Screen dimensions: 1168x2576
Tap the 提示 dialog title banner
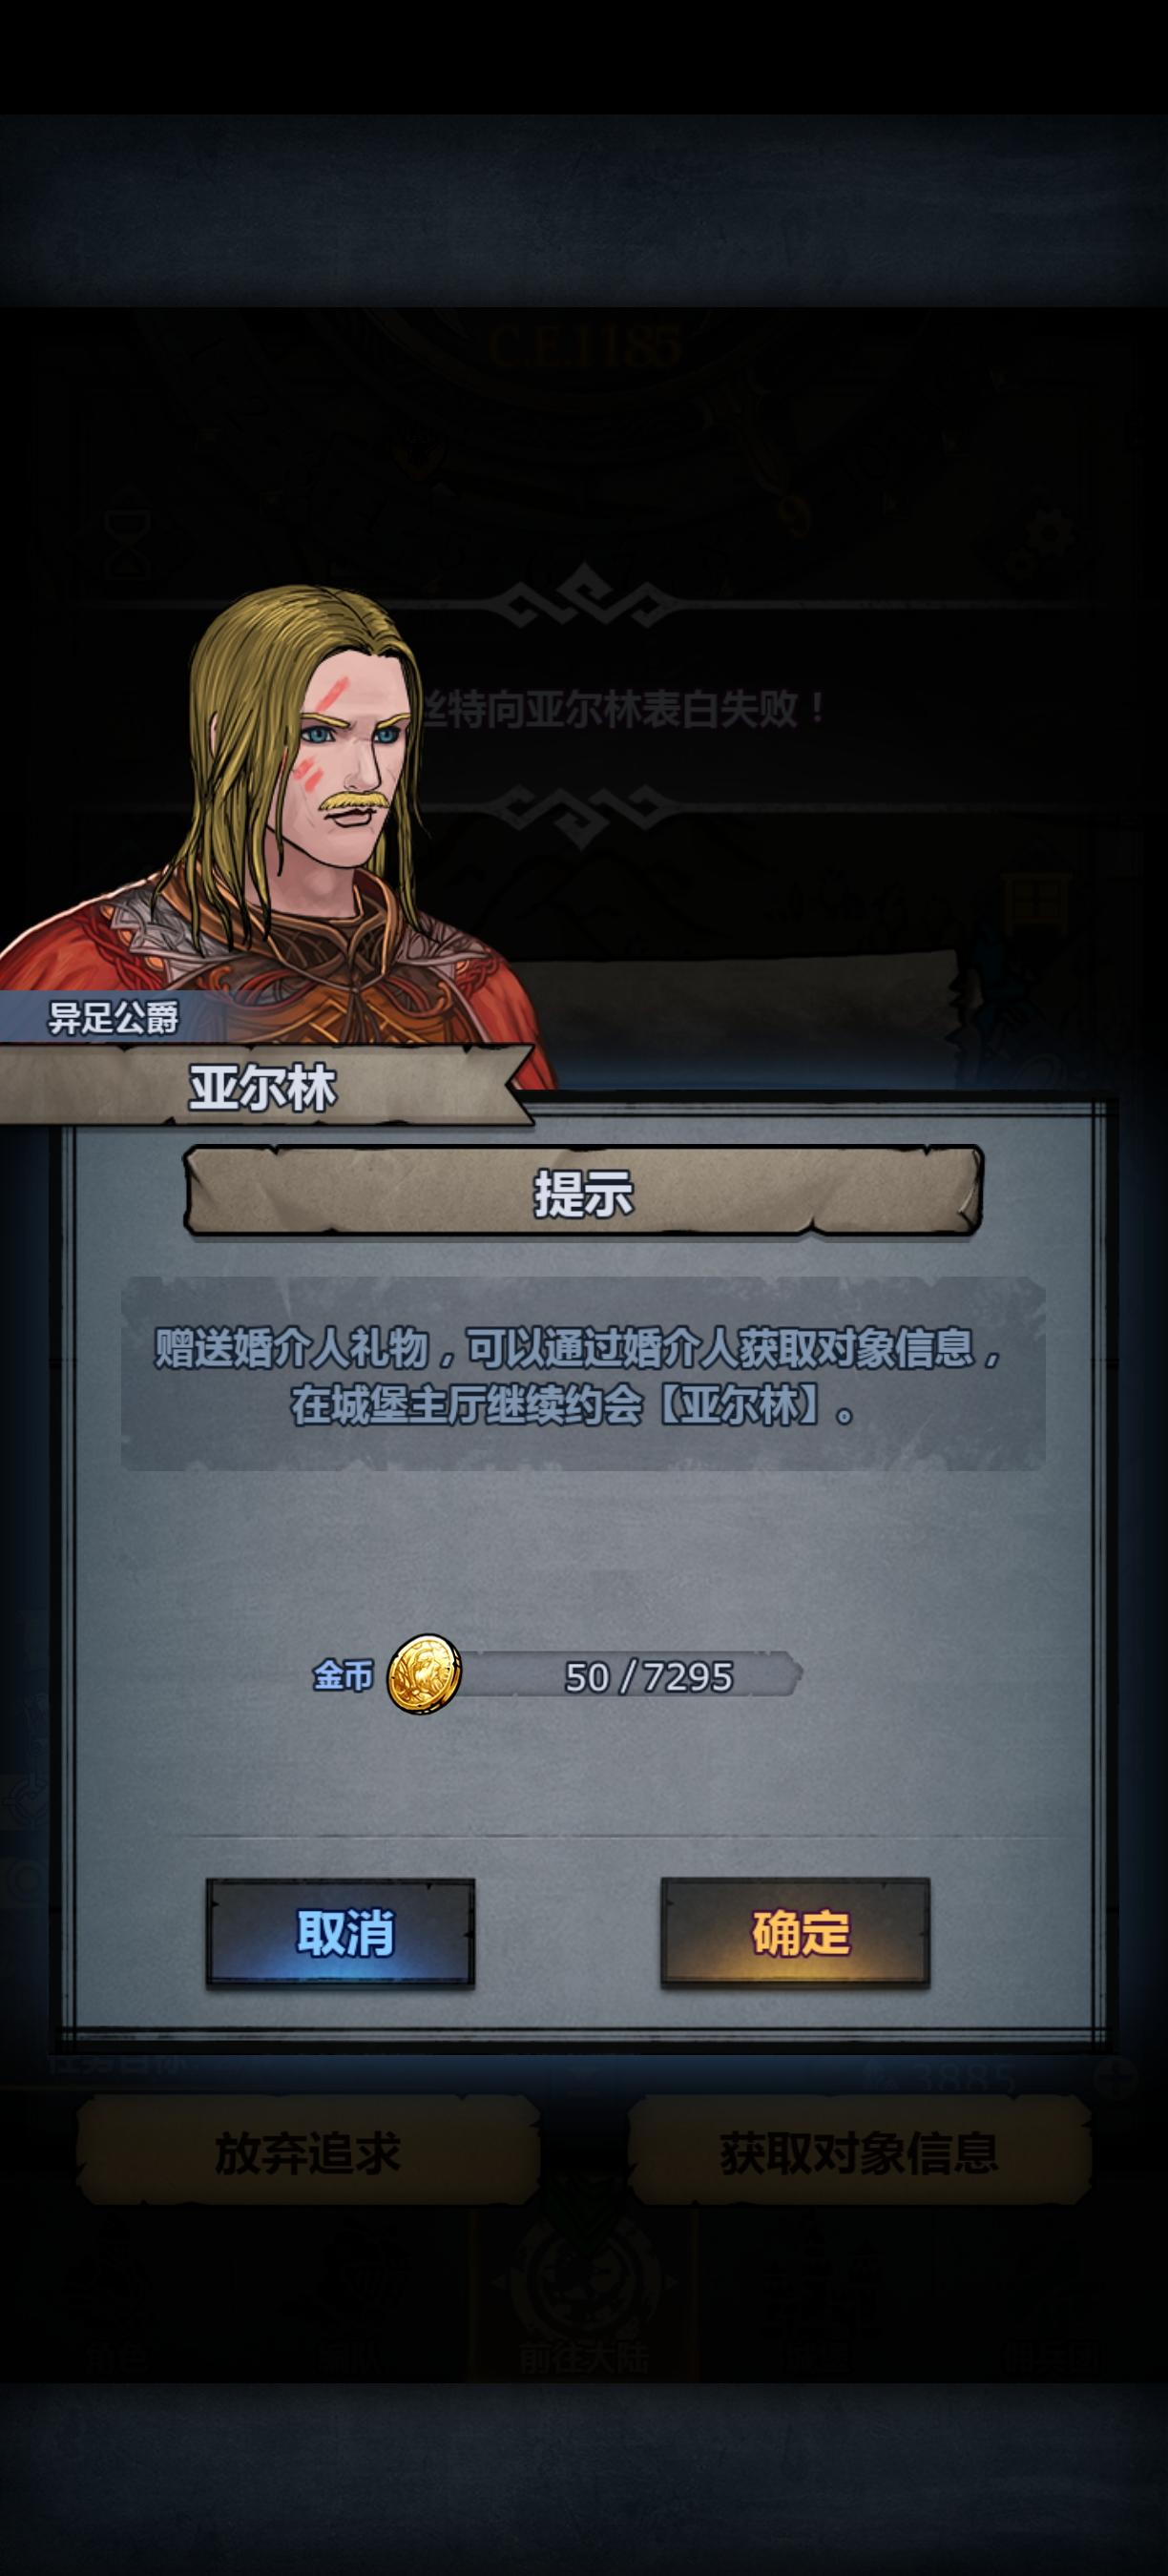tap(583, 1191)
